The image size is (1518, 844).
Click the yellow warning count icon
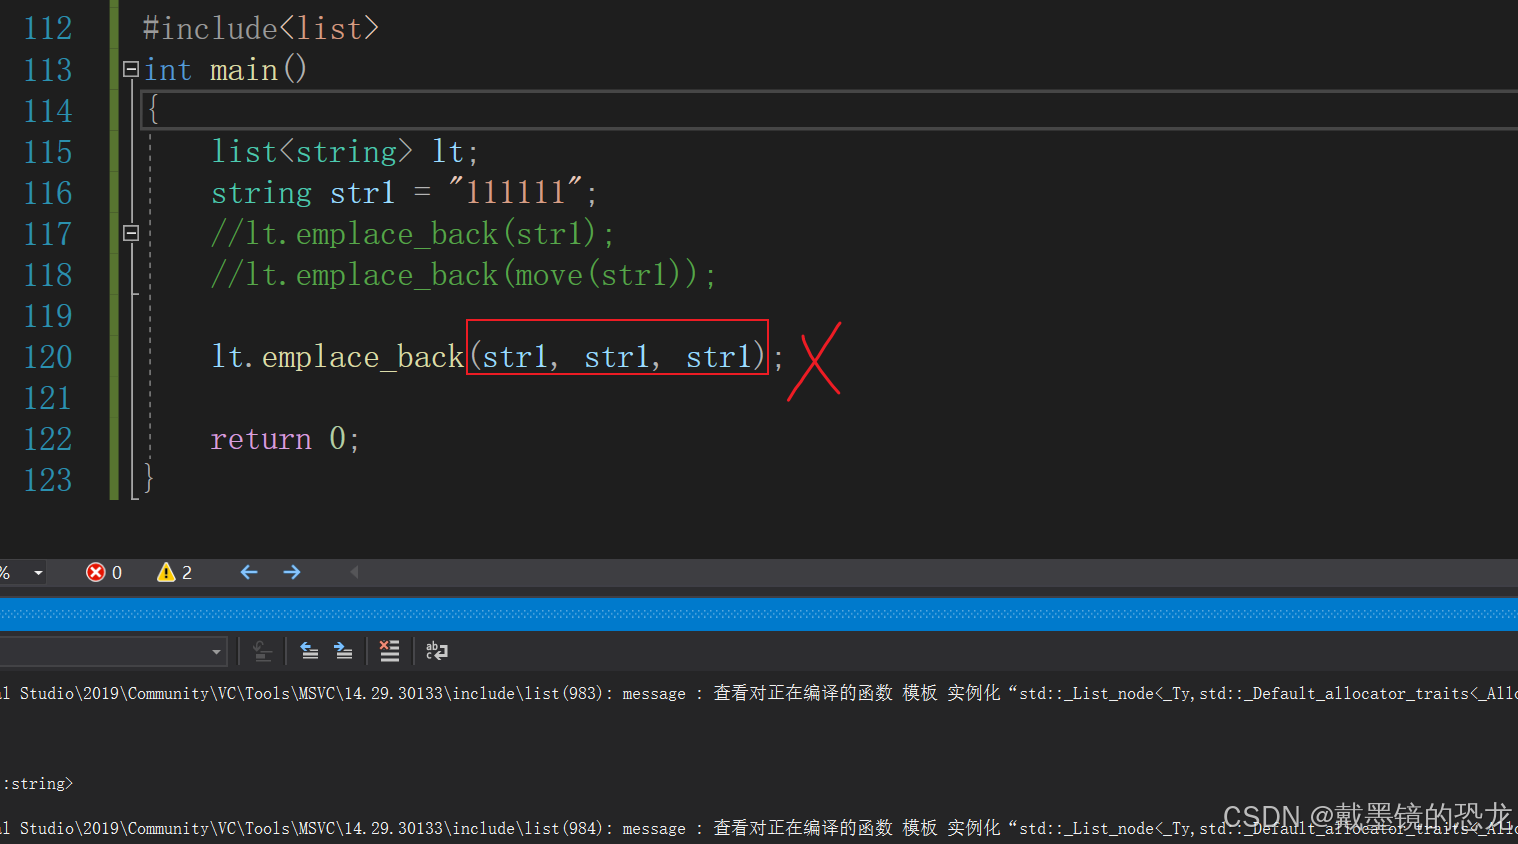pos(166,572)
